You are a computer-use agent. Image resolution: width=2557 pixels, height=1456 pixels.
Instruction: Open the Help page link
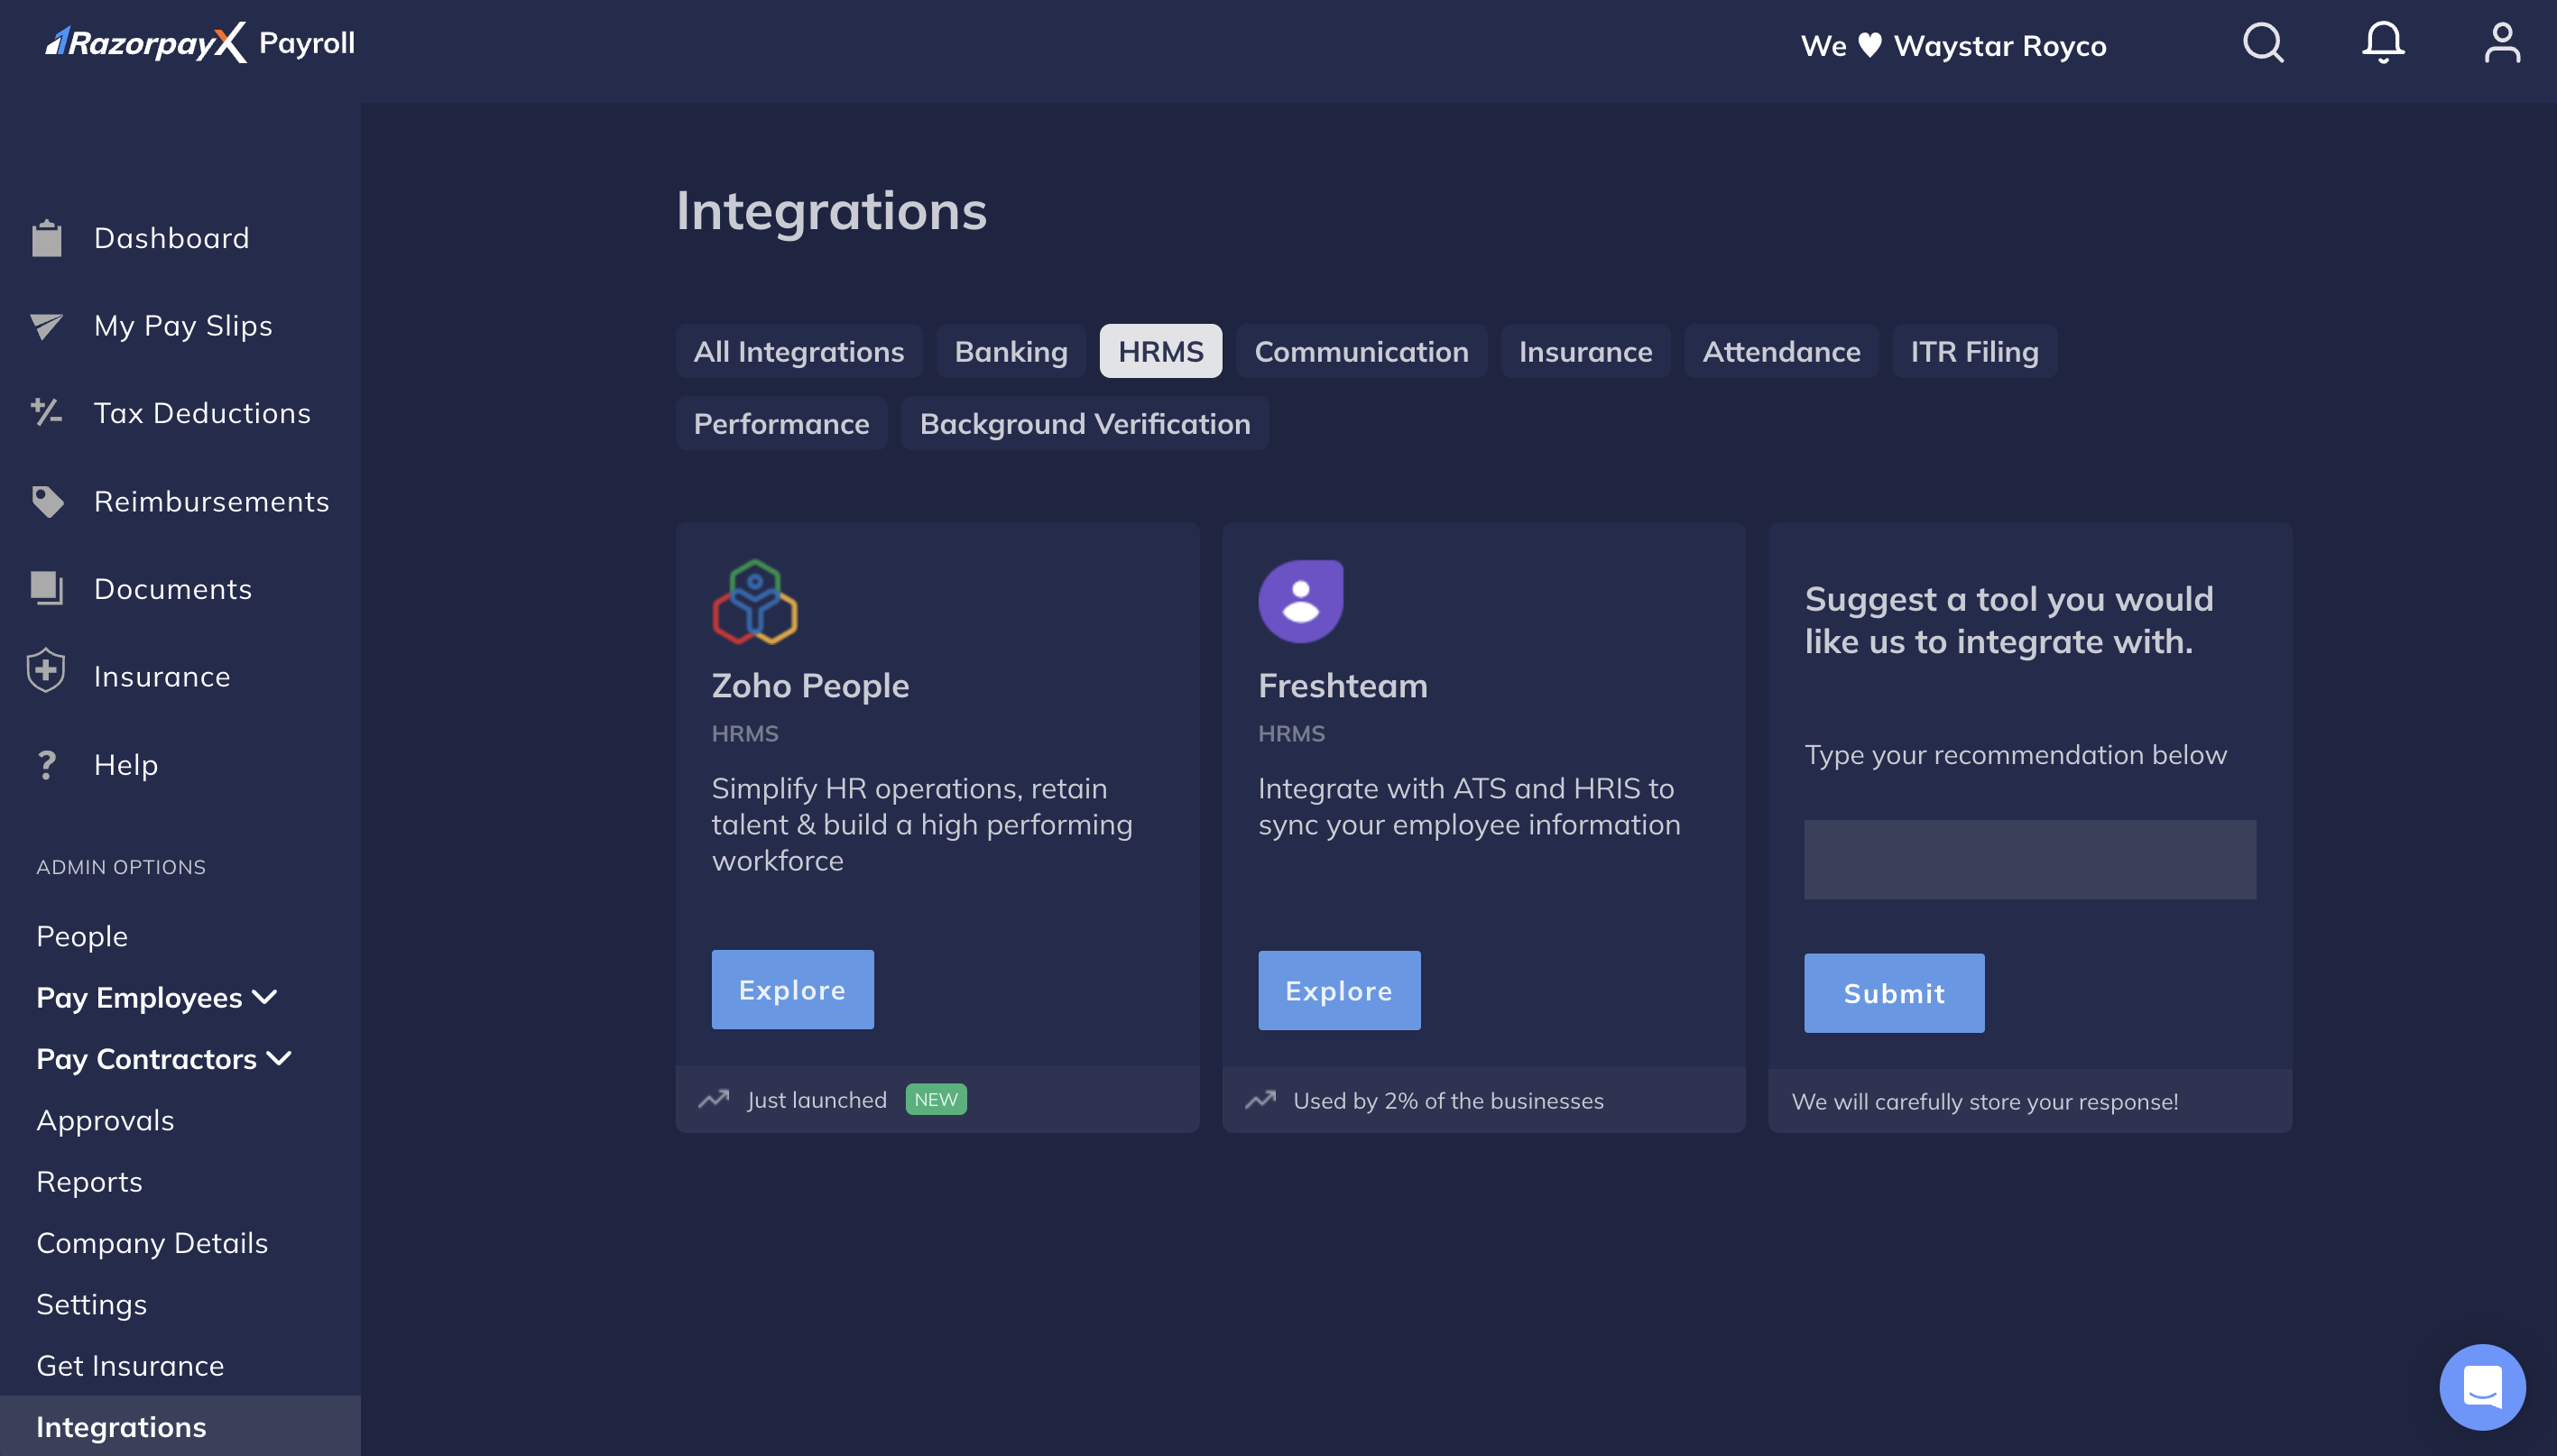(x=125, y=765)
